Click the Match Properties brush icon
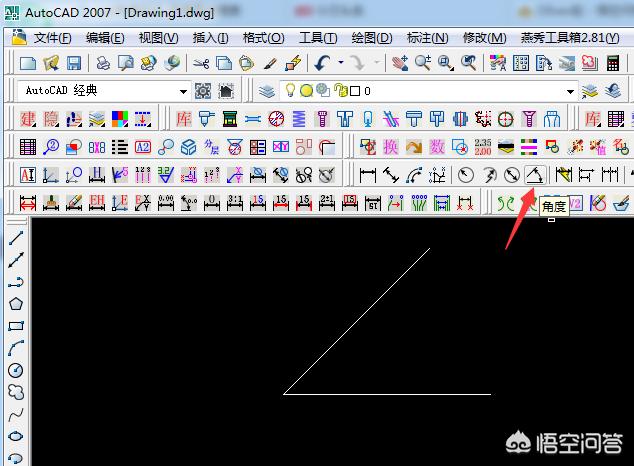The height and width of the screenshot is (466, 634). coord(270,63)
